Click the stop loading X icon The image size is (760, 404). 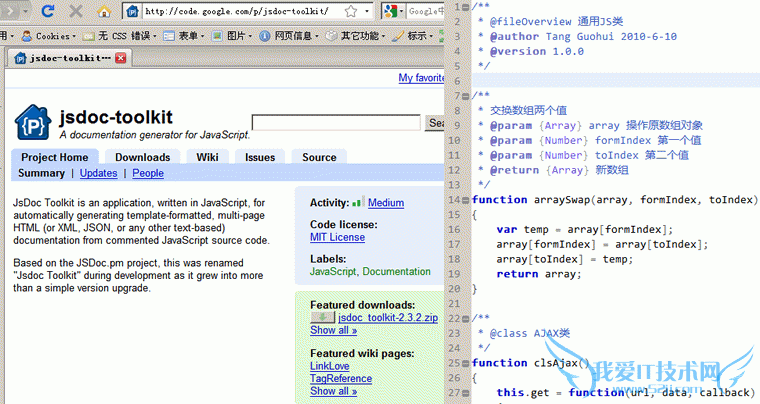(x=78, y=12)
